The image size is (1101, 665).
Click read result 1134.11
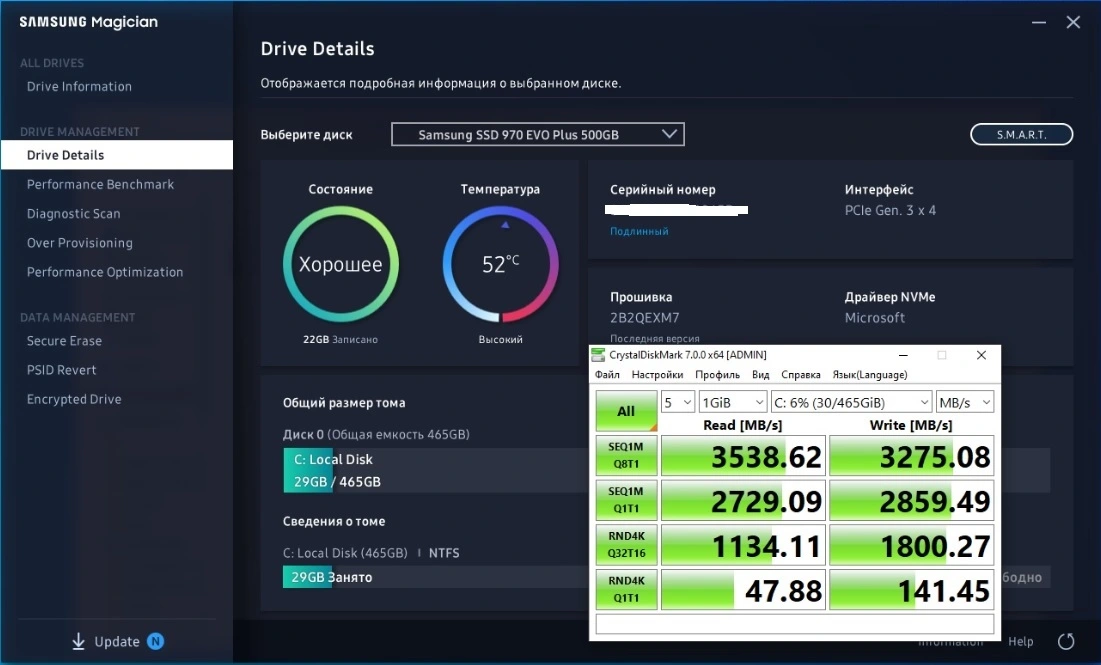click(743, 546)
